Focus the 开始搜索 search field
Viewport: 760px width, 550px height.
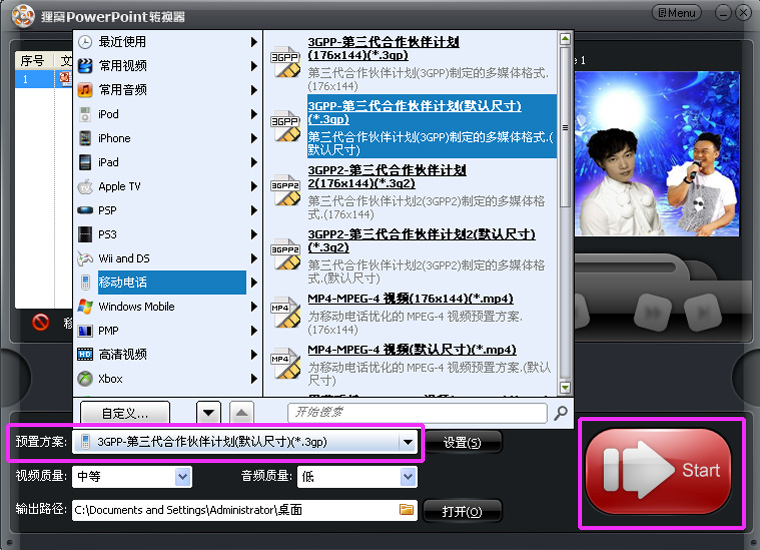(x=417, y=413)
